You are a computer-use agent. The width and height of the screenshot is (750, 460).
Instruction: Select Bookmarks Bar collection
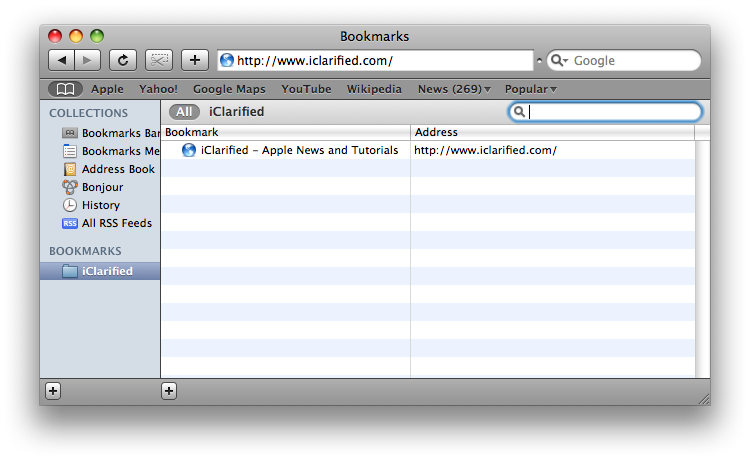pyautogui.click(x=110, y=133)
